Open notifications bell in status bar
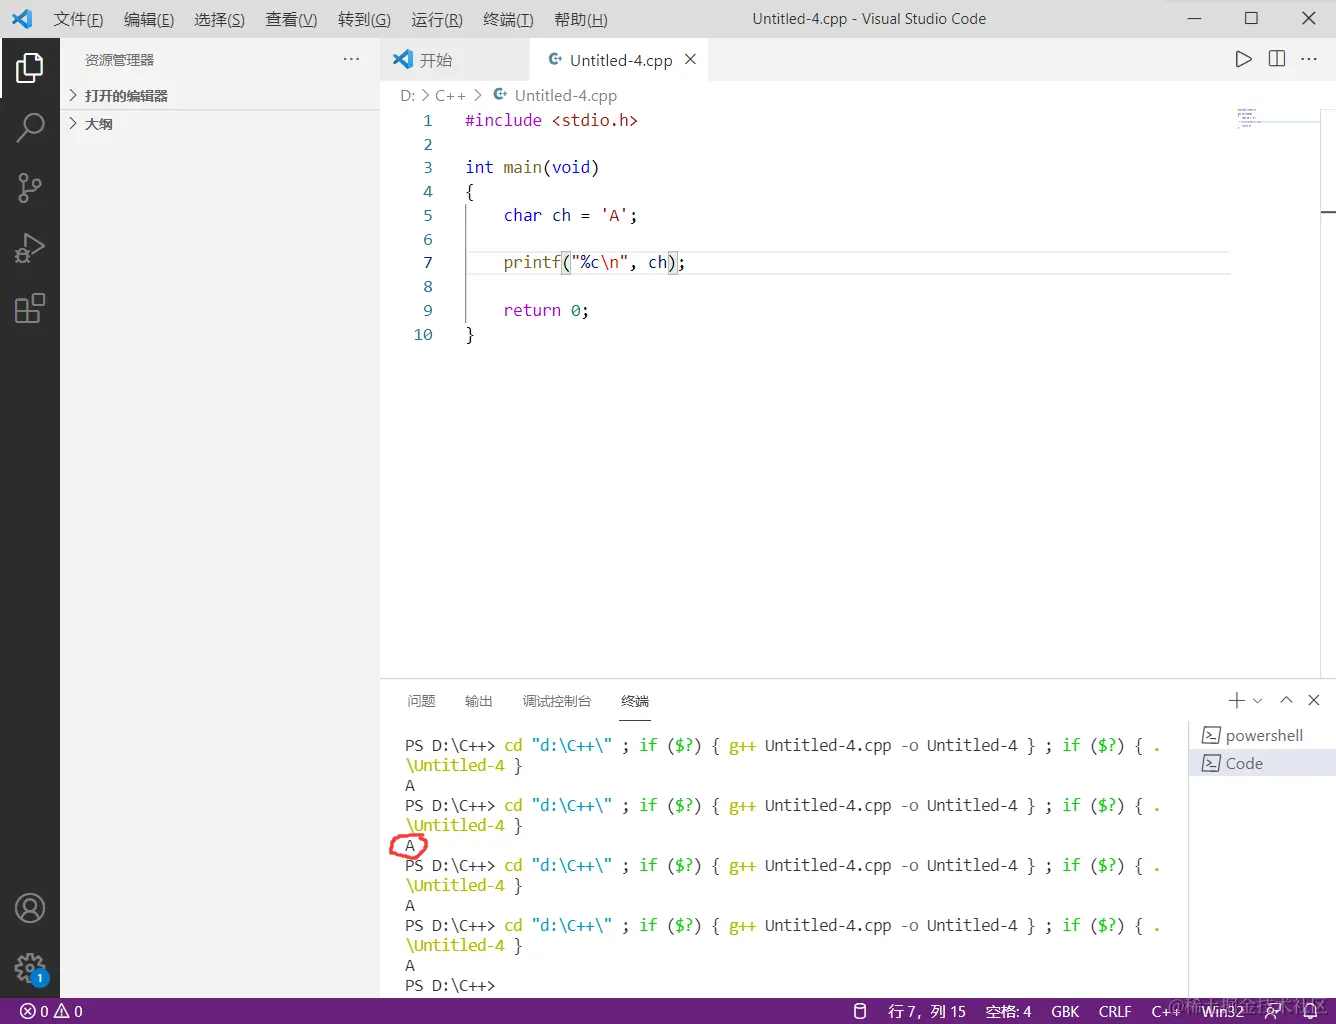The image size is (1336, 1024). point(1310,1011)
